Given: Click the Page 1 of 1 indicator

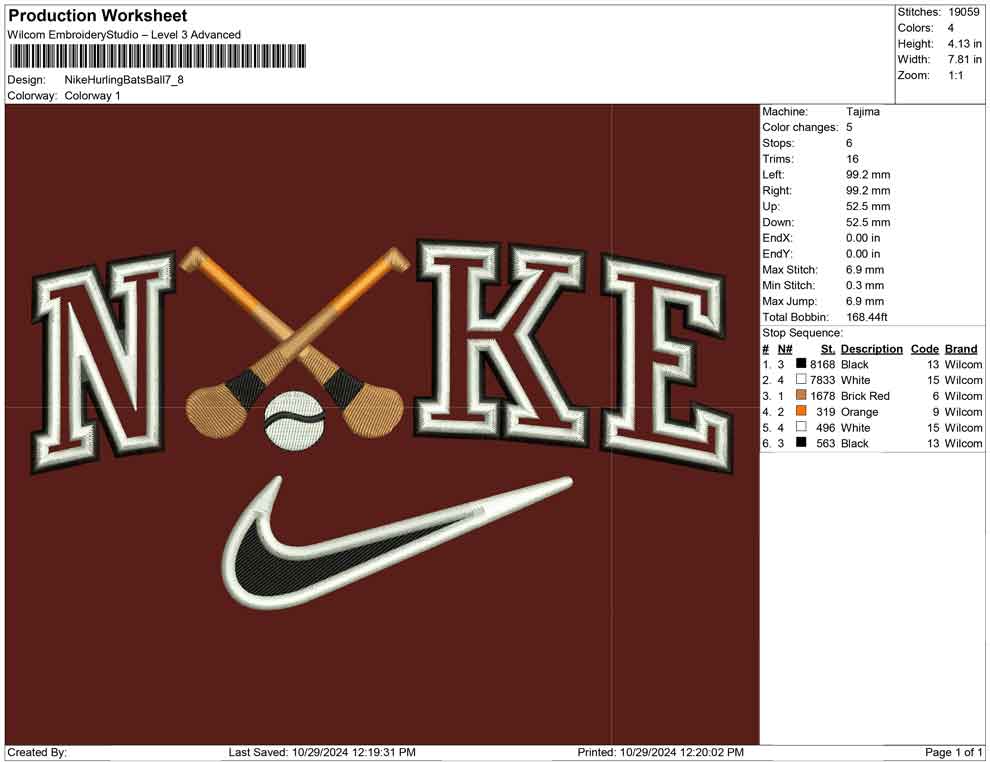Looking at the screenshot, I should pyautogui.click(x=953, y=753).
